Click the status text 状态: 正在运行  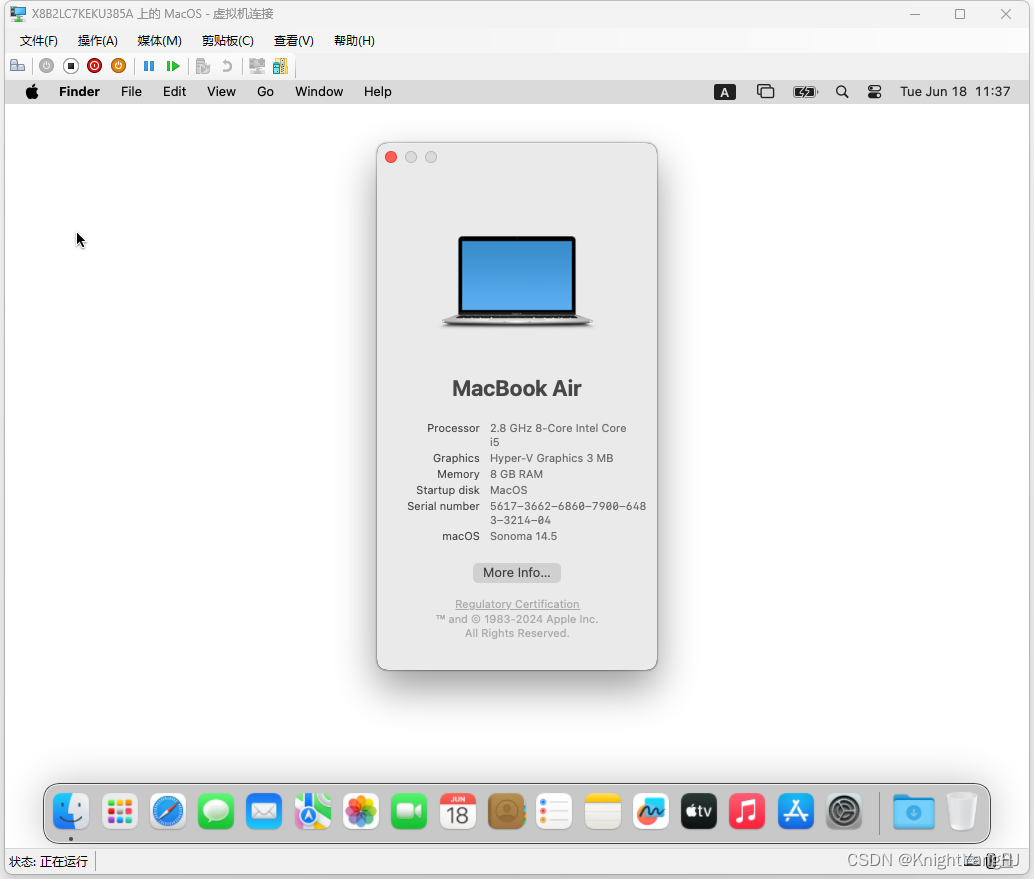coord(49,862)
